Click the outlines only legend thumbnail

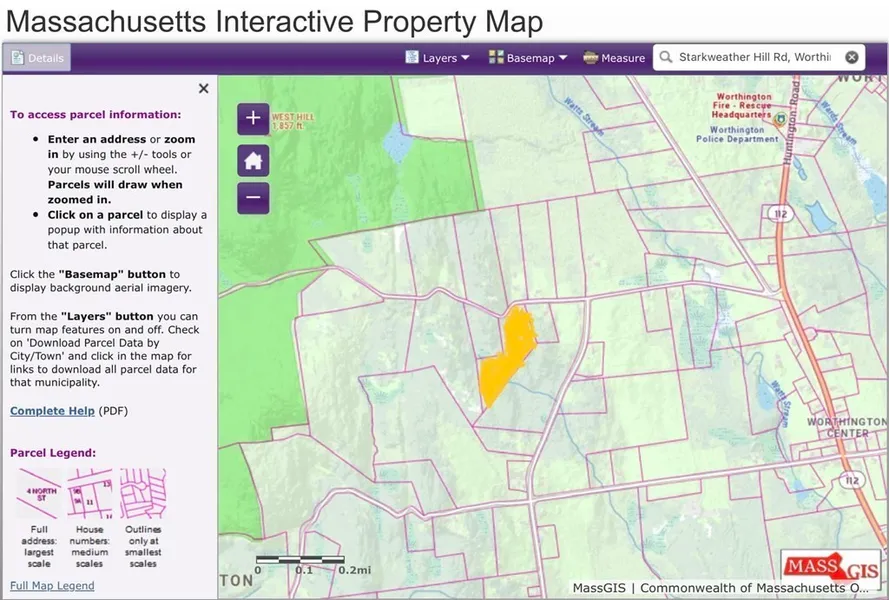(143, 493)
